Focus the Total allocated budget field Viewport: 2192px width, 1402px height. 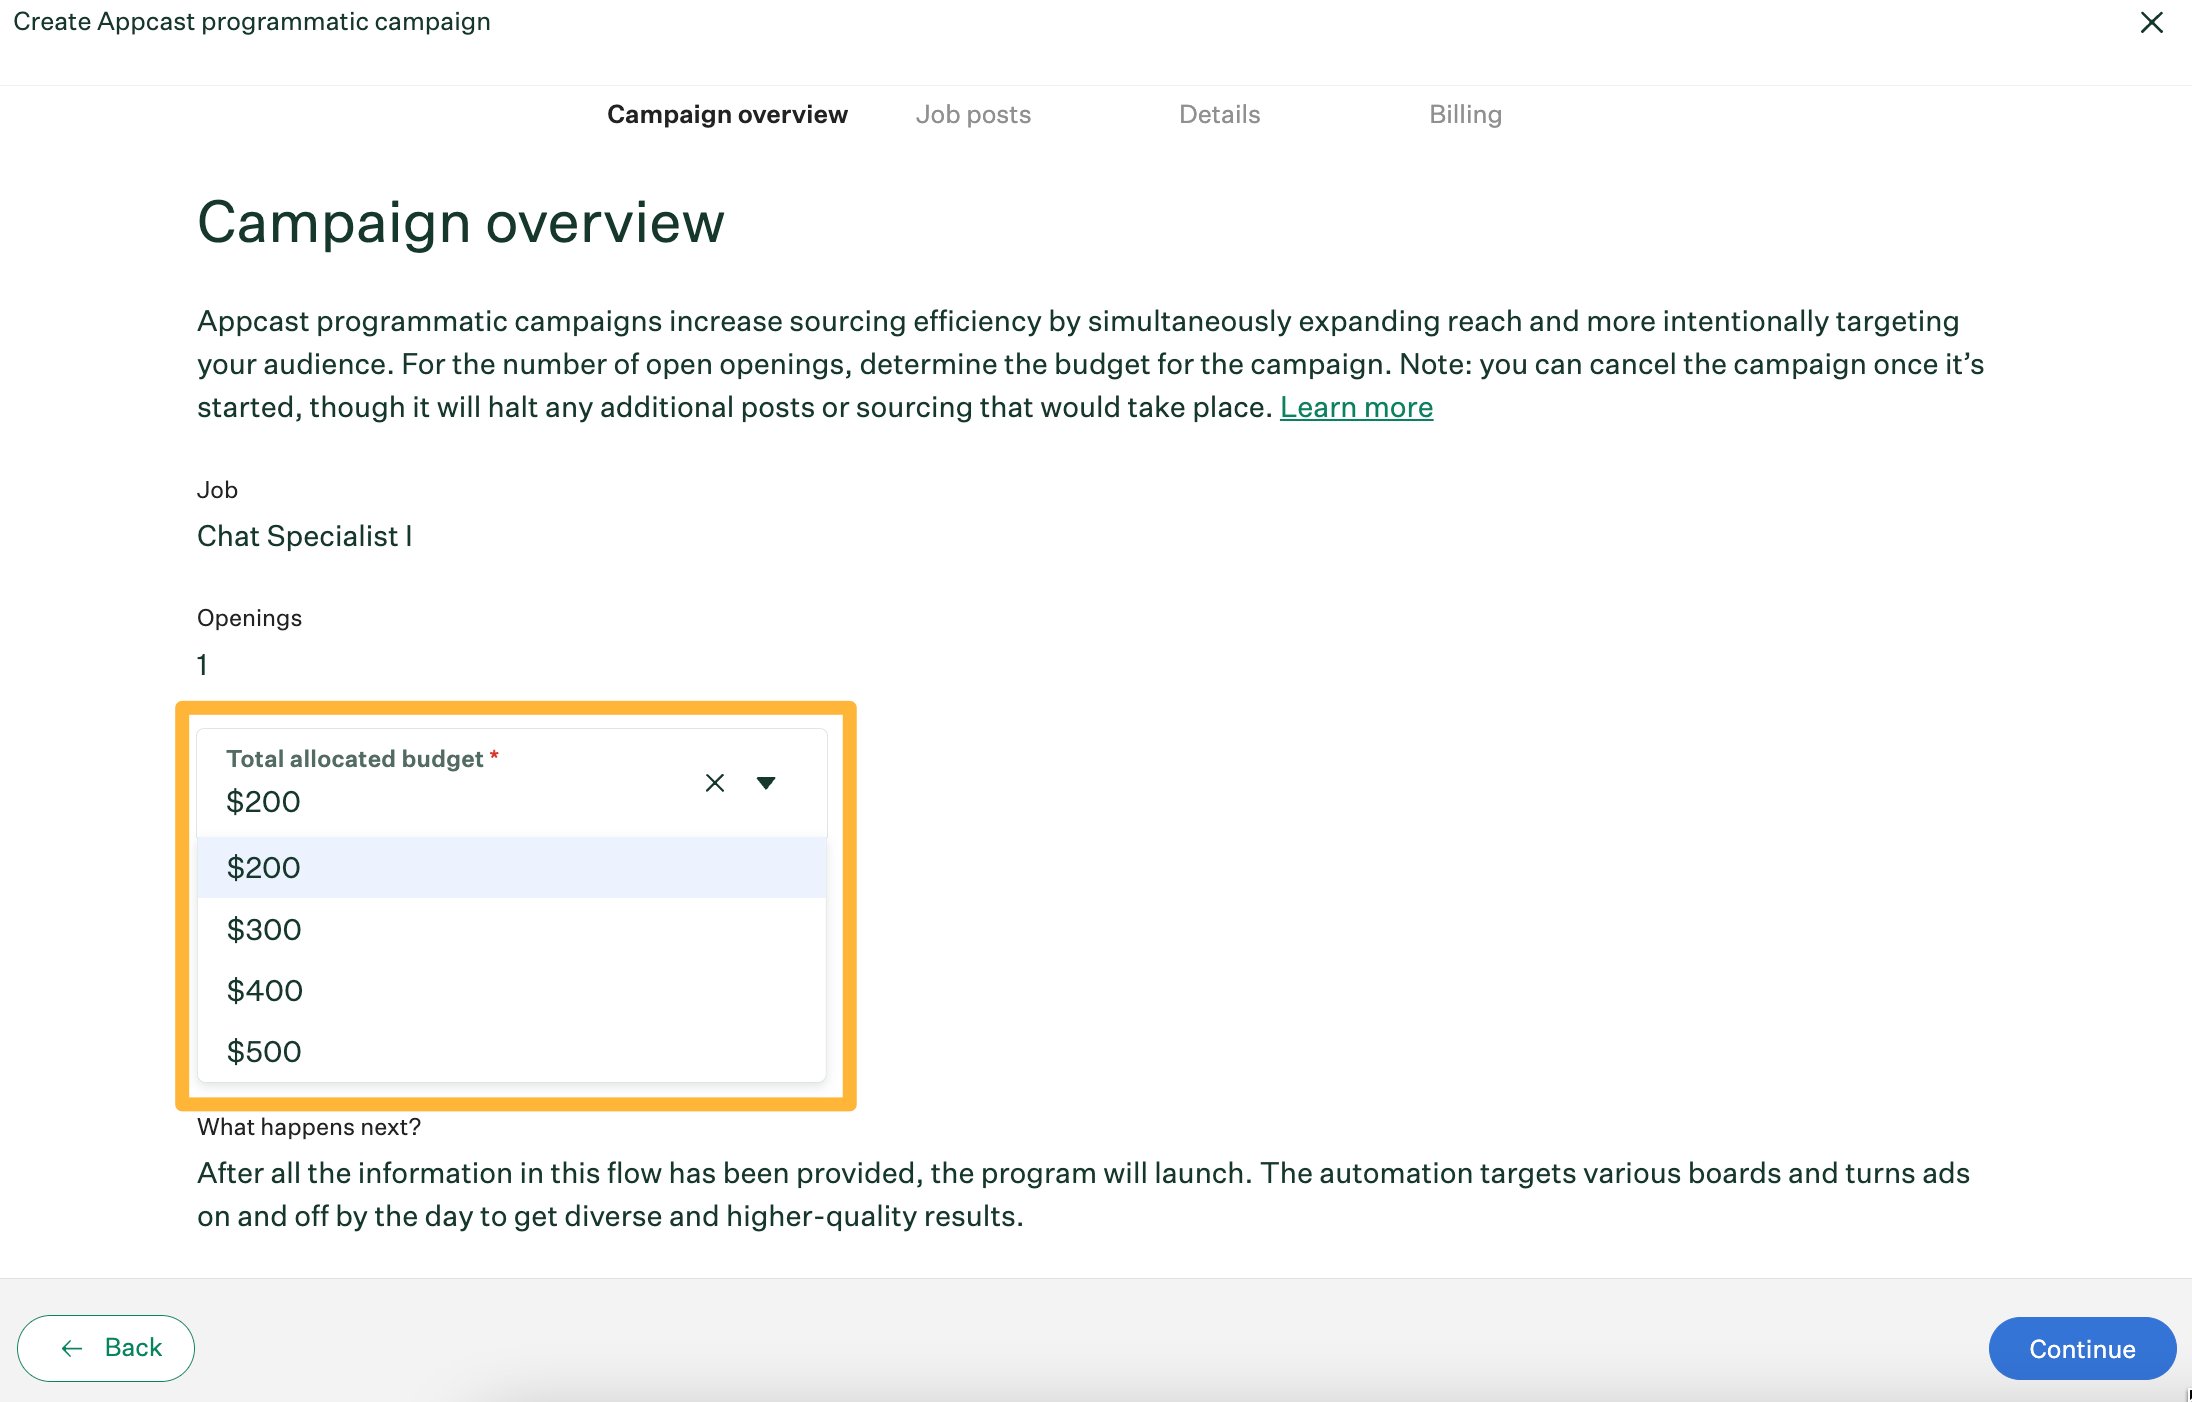[512, 782]
